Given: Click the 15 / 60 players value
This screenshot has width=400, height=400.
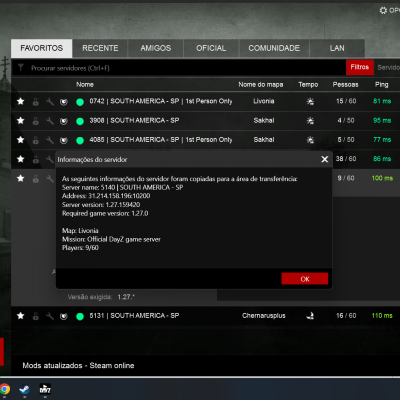Looking at the screenshot, I should [346, 101].
